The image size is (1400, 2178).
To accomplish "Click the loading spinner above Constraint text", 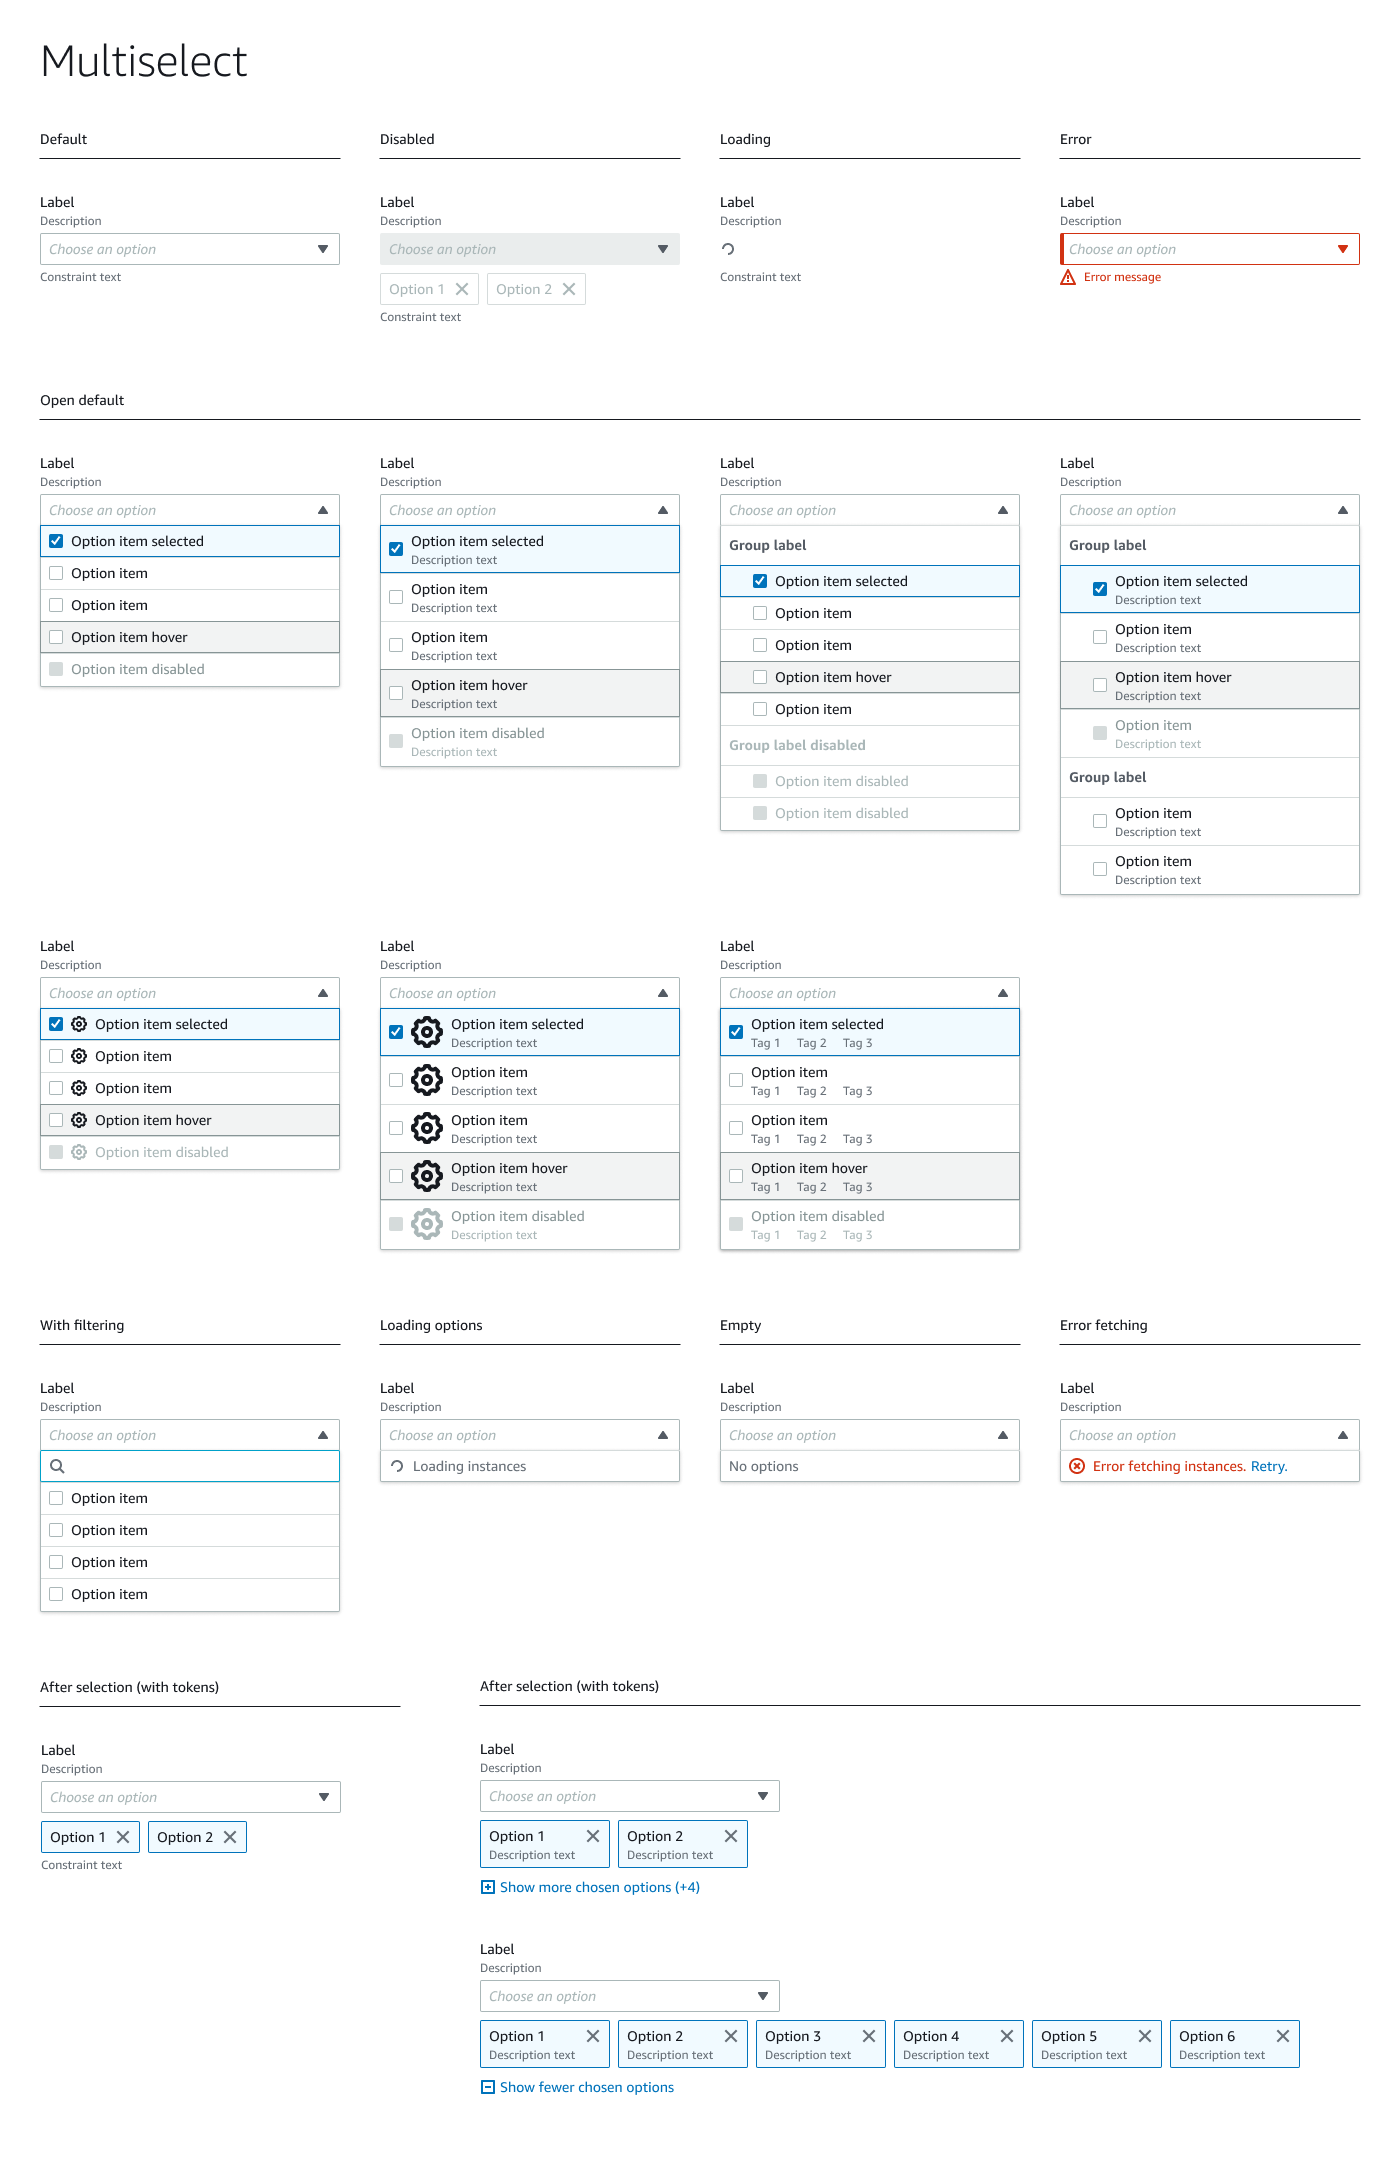I will point(728,249).
